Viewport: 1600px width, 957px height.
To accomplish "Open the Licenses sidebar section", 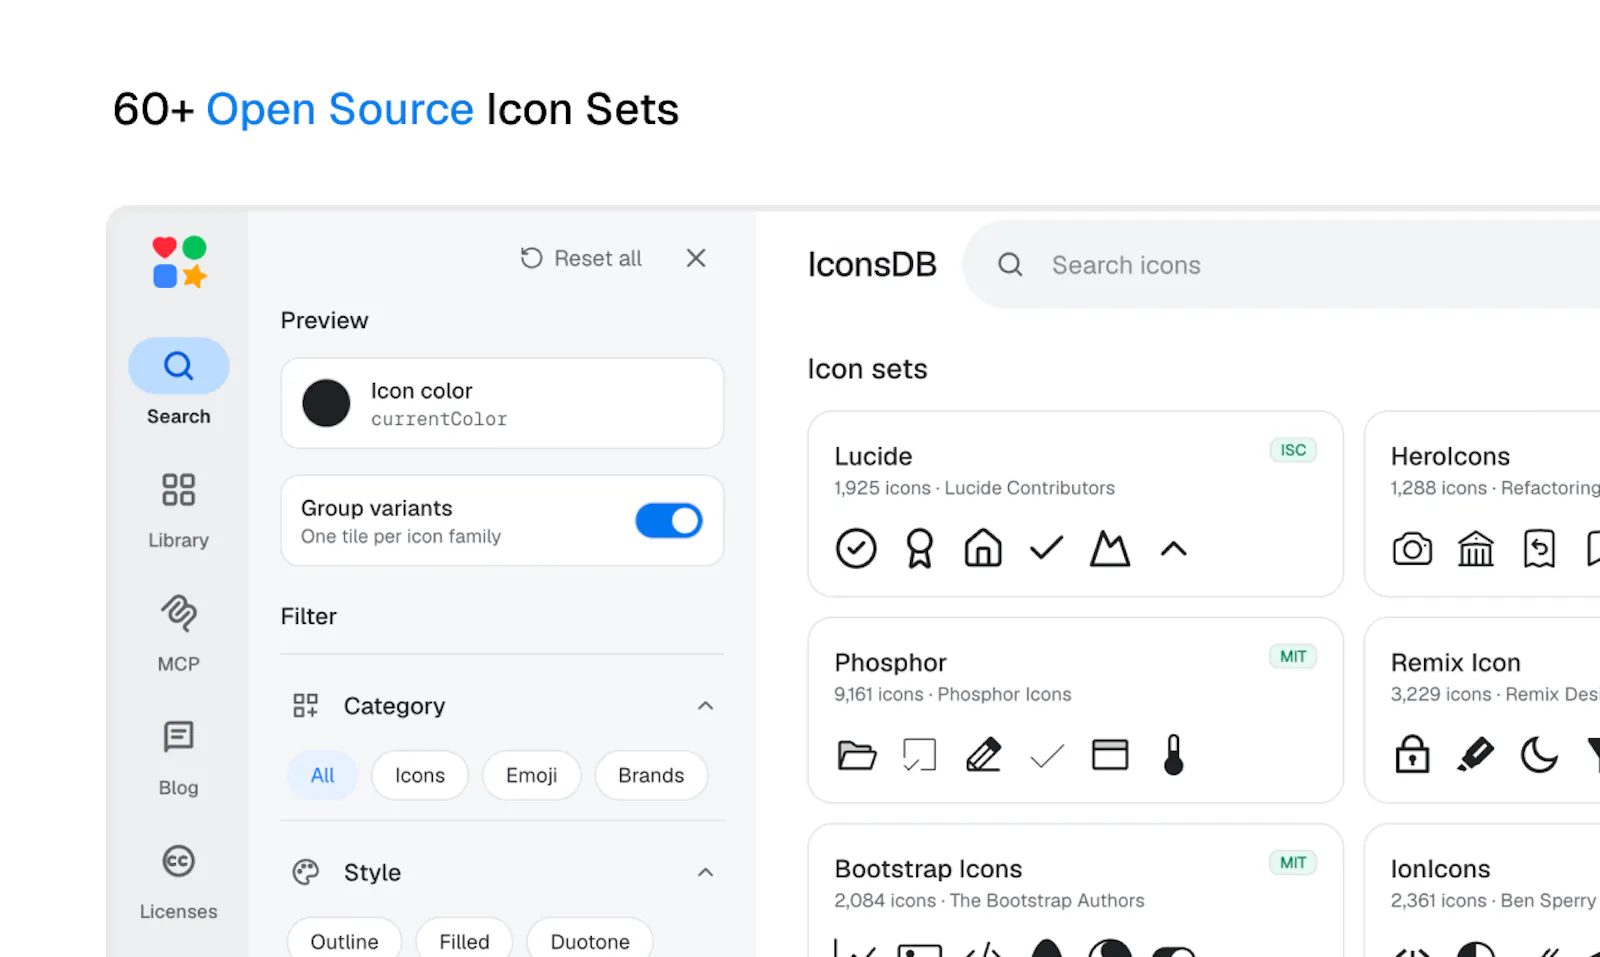I will 179,882.
